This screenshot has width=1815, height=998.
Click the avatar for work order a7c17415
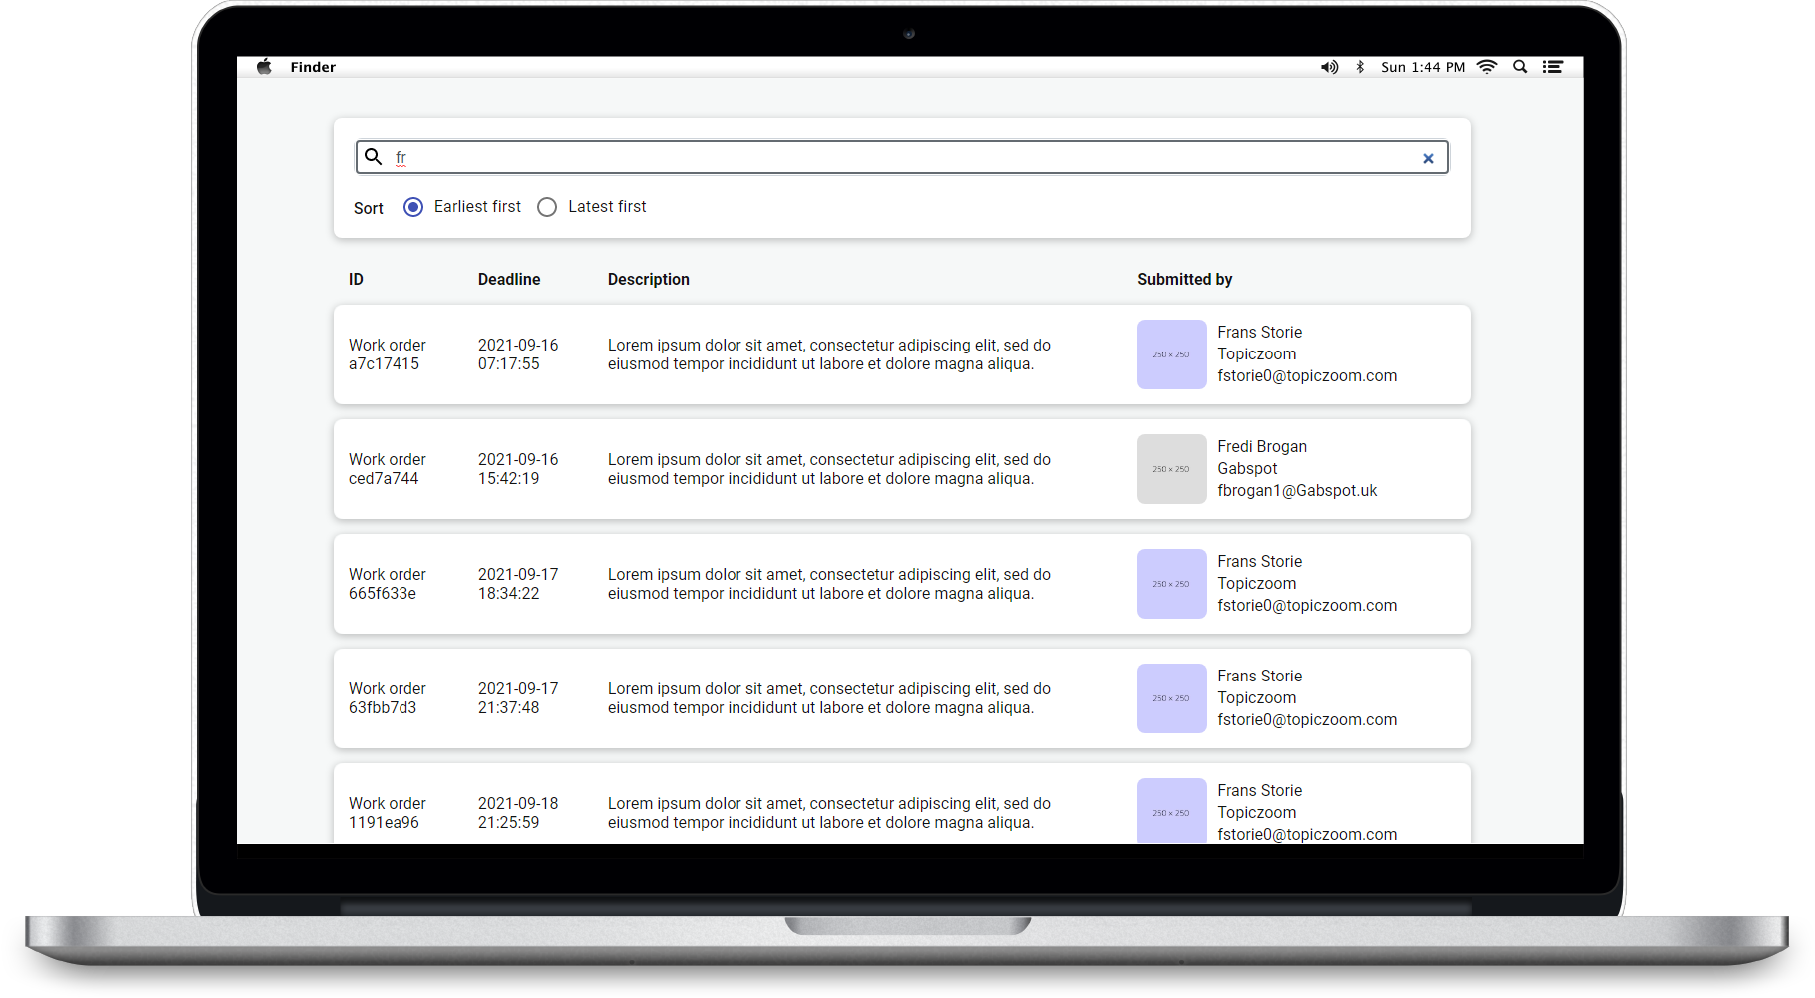[x=1171, y=354]
